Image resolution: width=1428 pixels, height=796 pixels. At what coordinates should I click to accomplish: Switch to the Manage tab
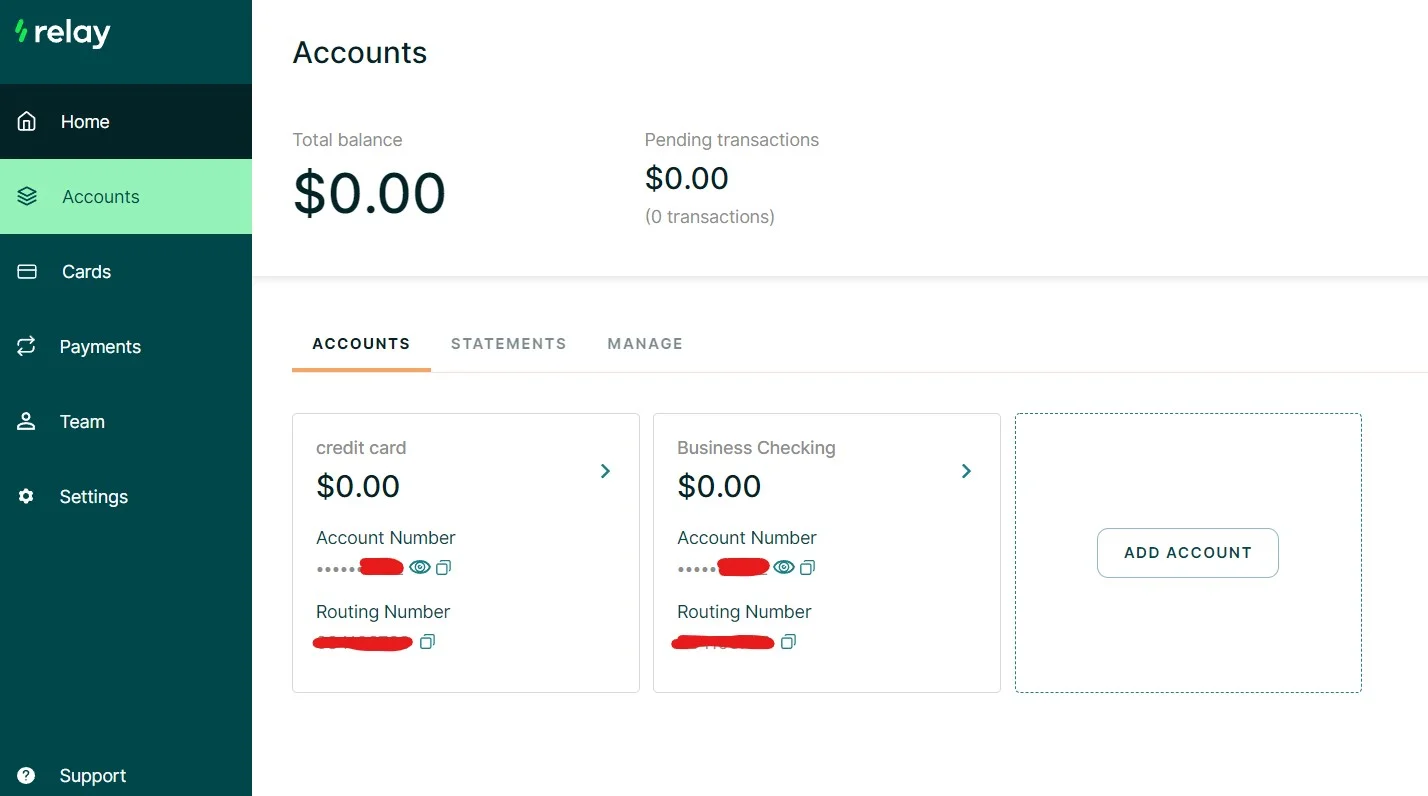click(645, 343)
